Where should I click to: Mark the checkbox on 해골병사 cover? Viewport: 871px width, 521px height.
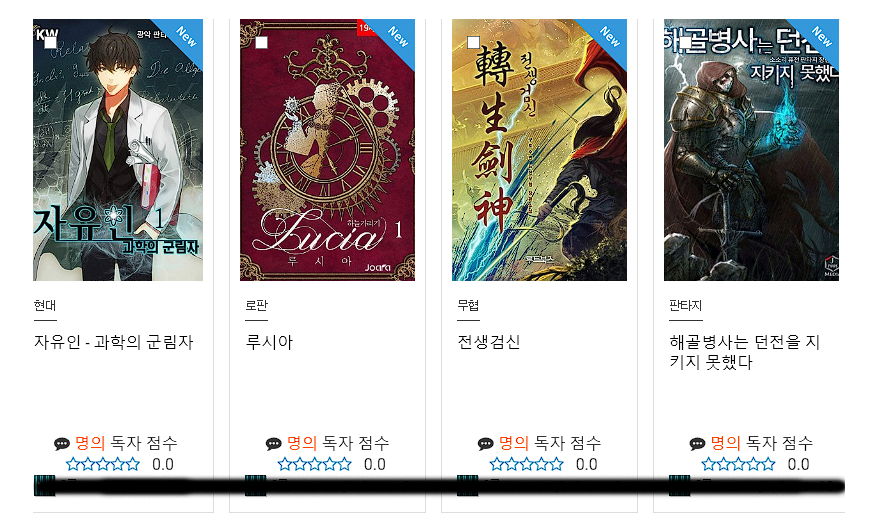(x=685, y=43)
